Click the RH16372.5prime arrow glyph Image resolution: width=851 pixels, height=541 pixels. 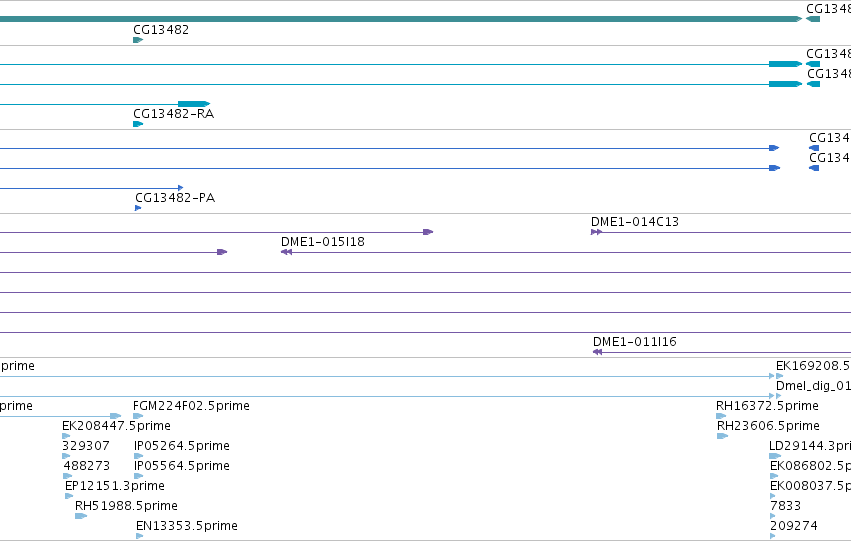tap(721, 416)
